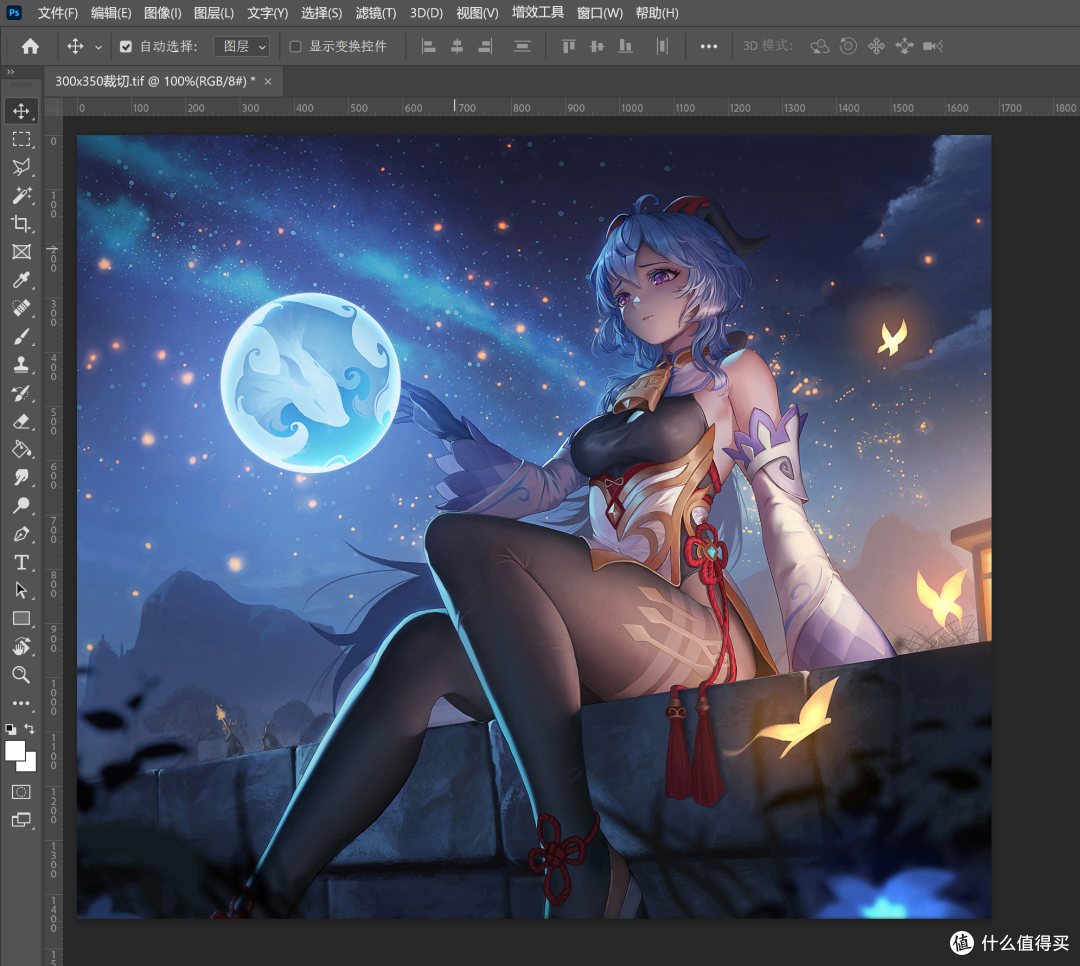Viewport: 1080px width, 966px height.
Task: Open the 滤镜(T) menu
Action: 375,13
